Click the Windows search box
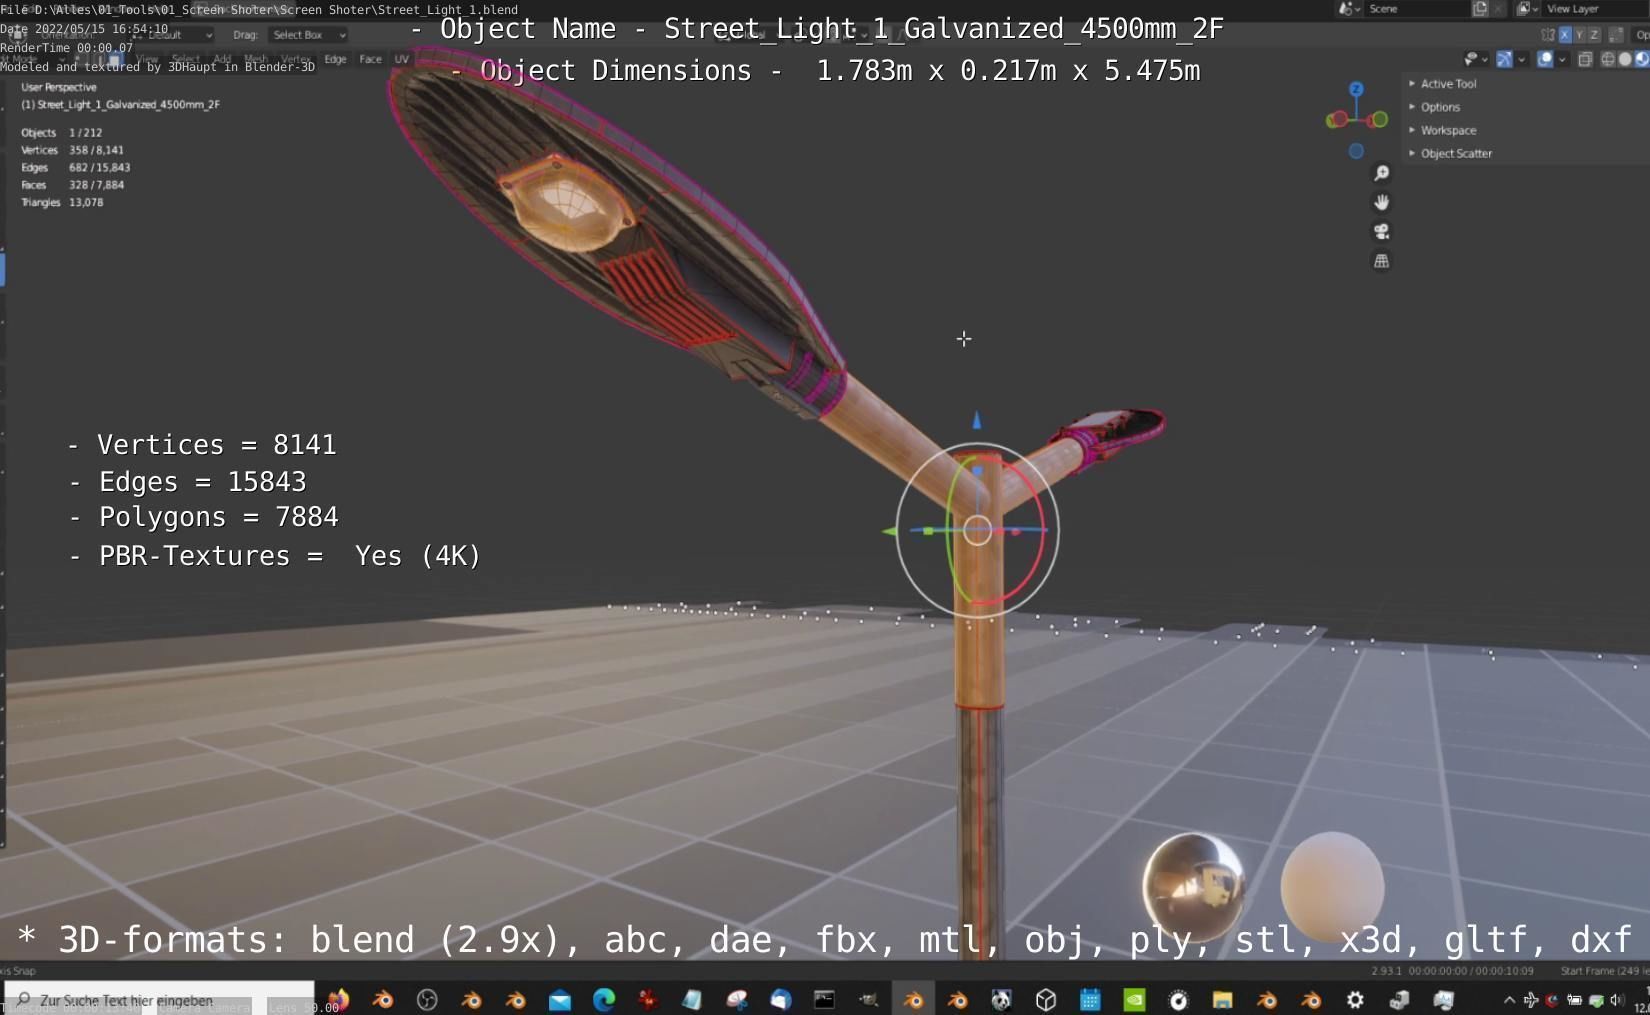This screenshot has width=1650, height=1015. tap(160, 999)
